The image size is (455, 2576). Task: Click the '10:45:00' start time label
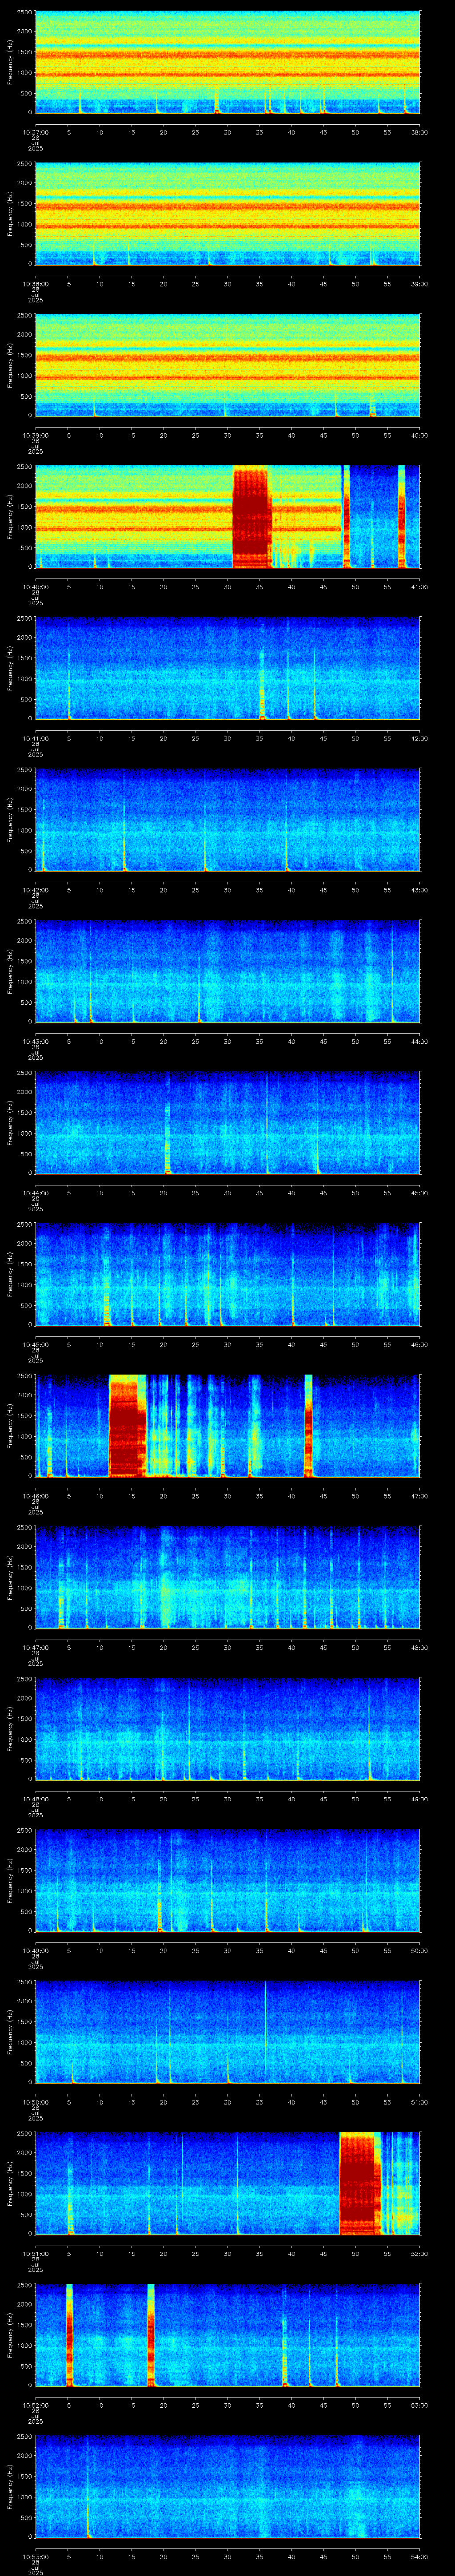coord(35,1343)
